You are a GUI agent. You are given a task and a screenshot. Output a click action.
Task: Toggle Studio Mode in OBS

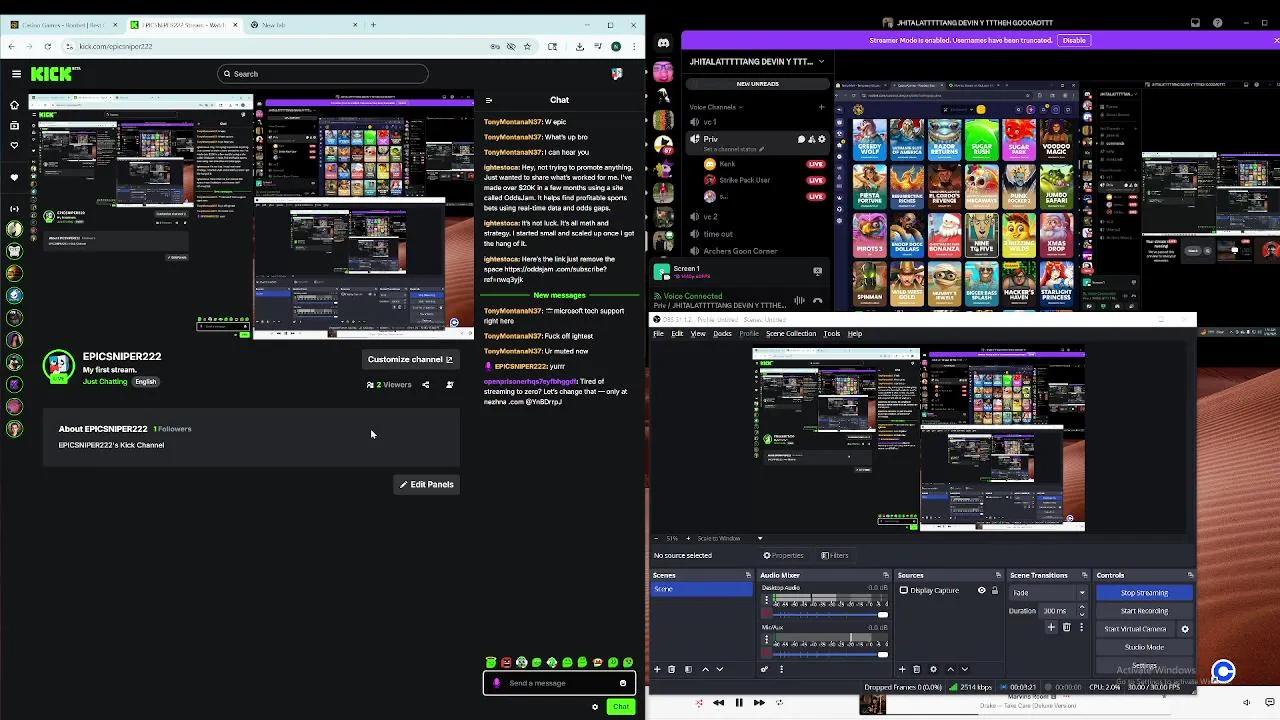(1144, 647)
